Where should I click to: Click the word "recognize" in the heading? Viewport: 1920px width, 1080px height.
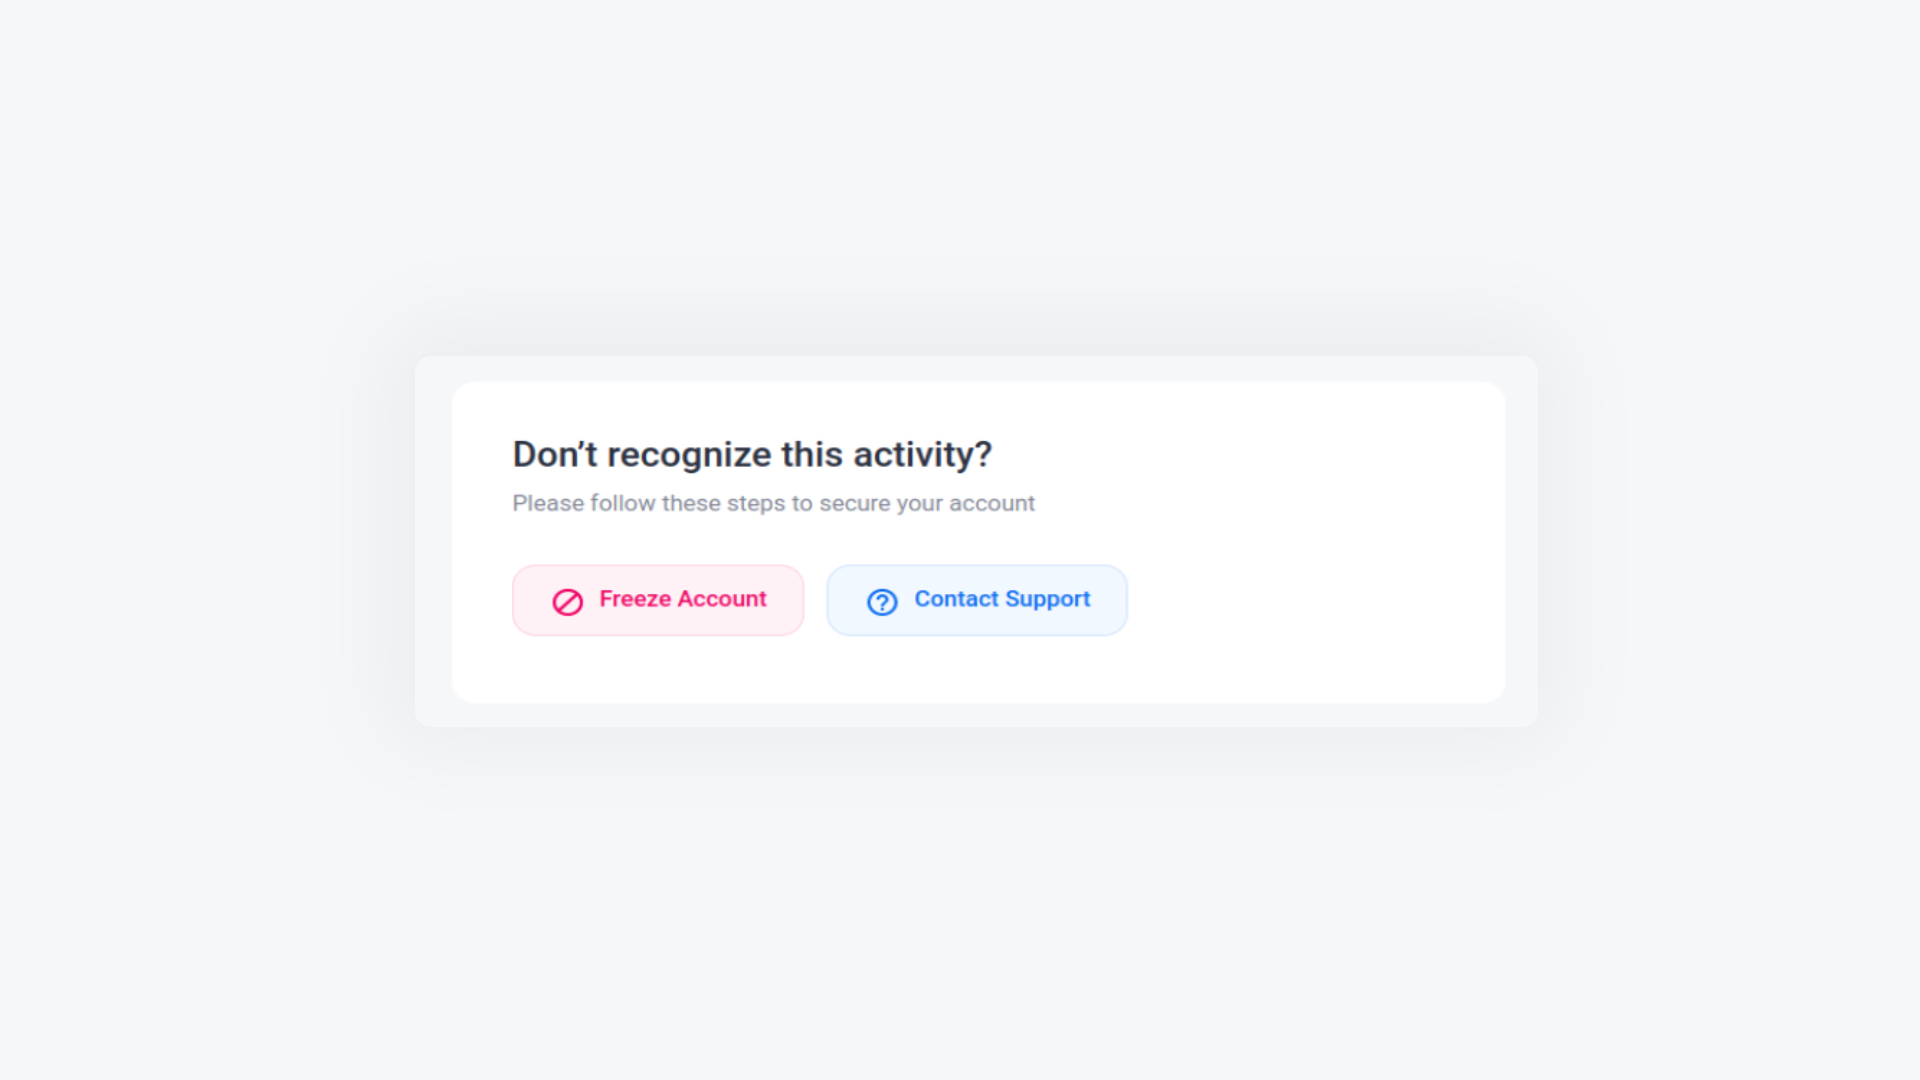pyautogui.click(x=689, y=456)
